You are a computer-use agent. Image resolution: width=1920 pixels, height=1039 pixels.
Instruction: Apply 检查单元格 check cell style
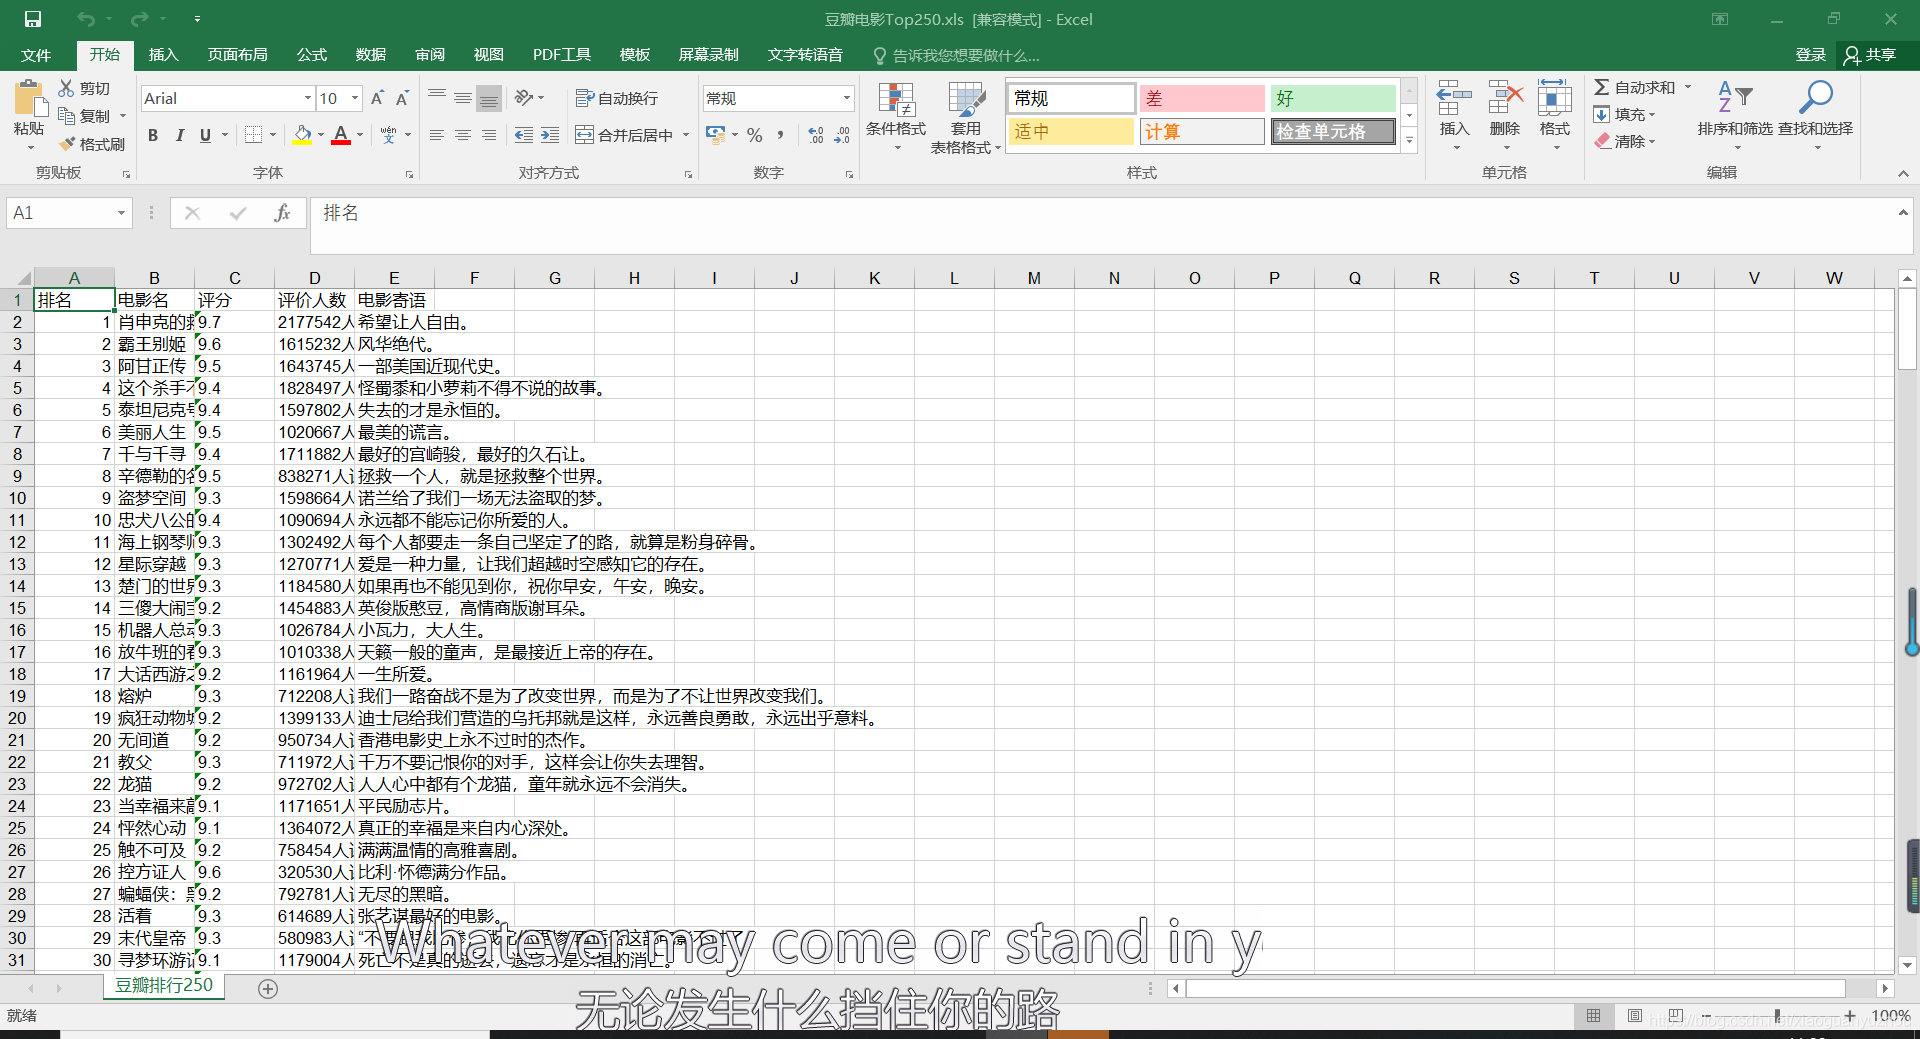[1333, 131]
